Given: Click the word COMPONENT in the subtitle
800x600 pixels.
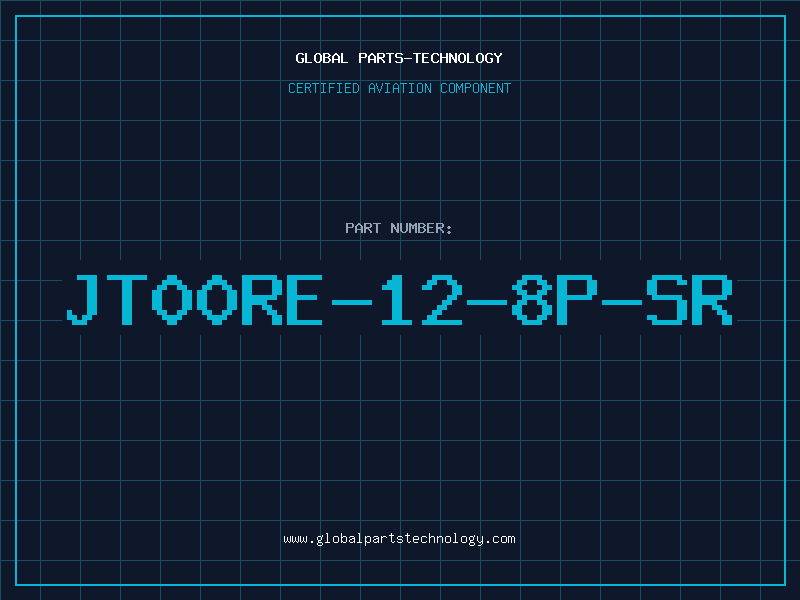Looking at the screenshot, I should (x=475, y=88).
